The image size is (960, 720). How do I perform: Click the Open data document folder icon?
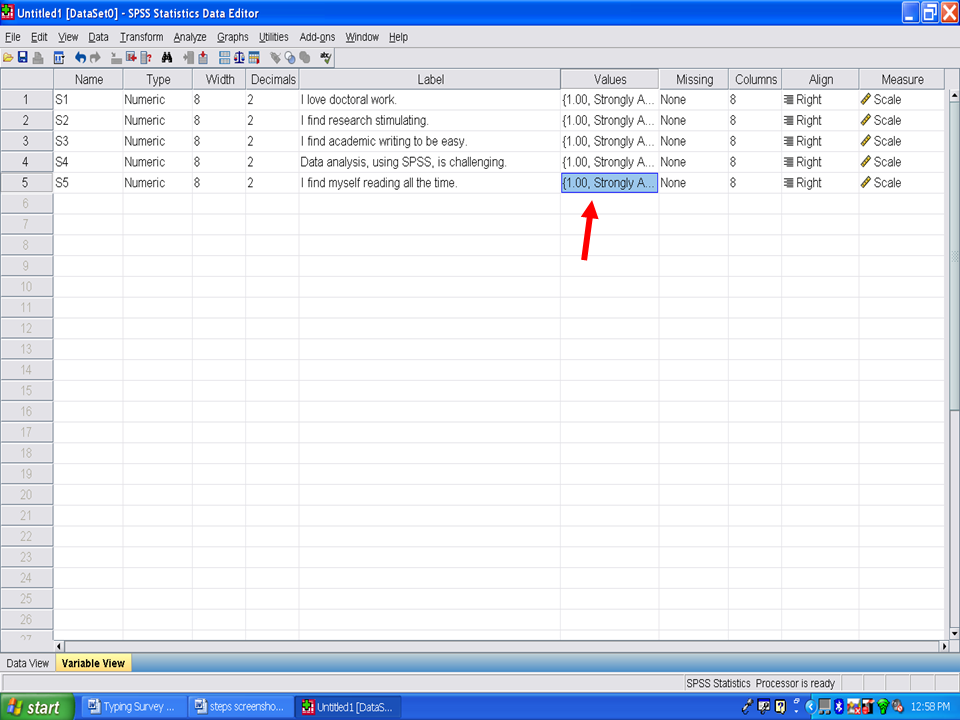[x=8, y=58]
